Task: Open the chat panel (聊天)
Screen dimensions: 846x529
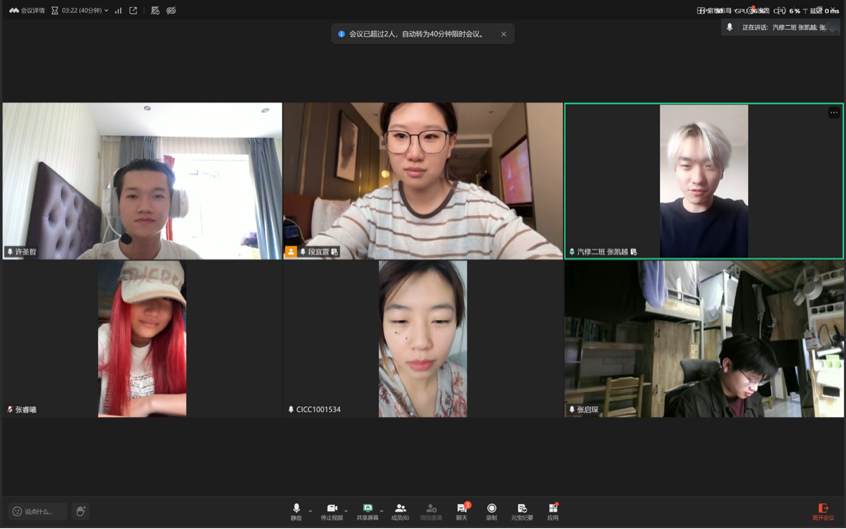Action: coord(462,512)
